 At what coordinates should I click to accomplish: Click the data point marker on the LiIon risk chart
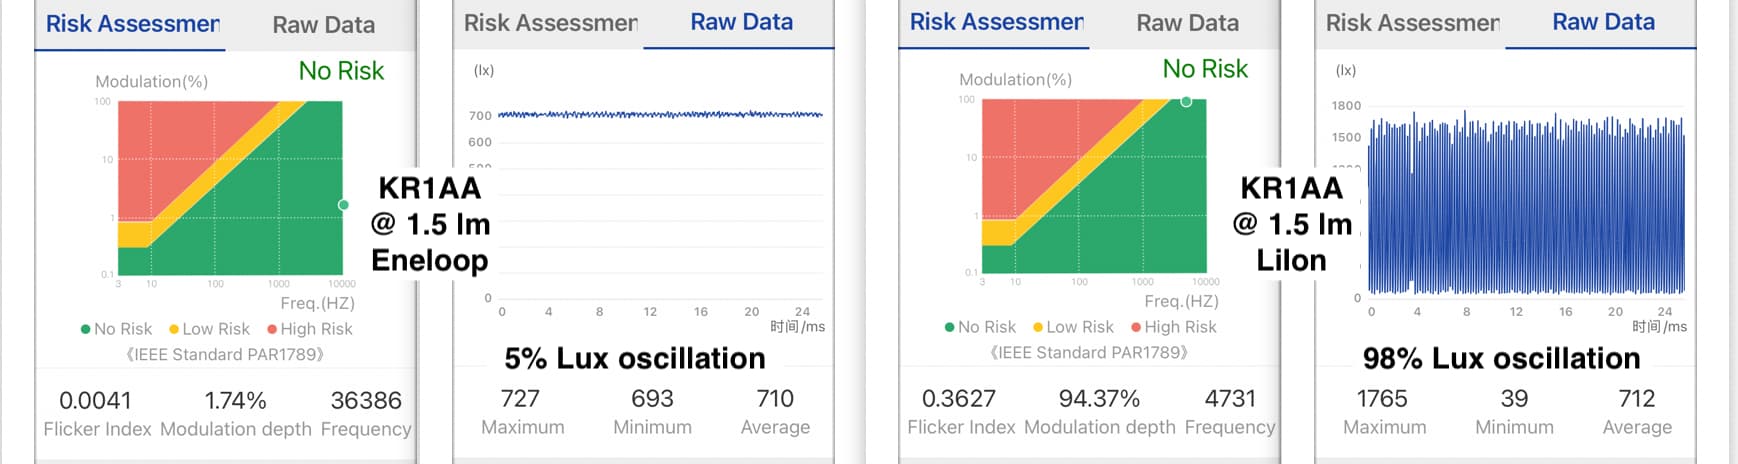1186,101
